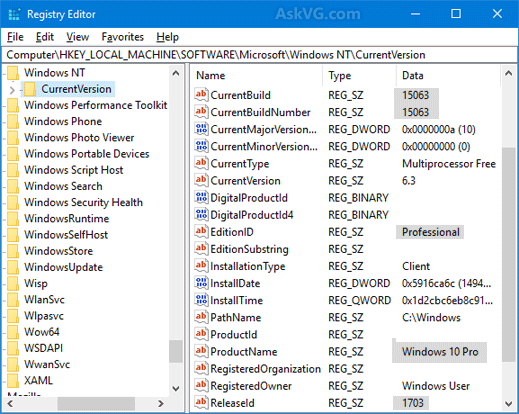Click the 'Multiprocessor Free' data value
This screenshot has height=414, width=519.
[449, 164]
